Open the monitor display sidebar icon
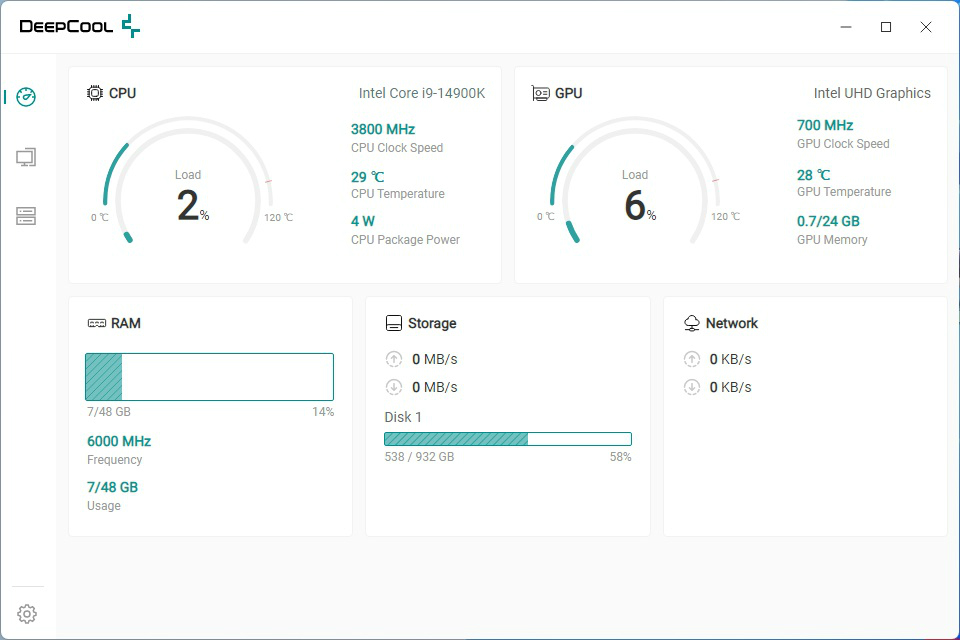 click(26, 157)
